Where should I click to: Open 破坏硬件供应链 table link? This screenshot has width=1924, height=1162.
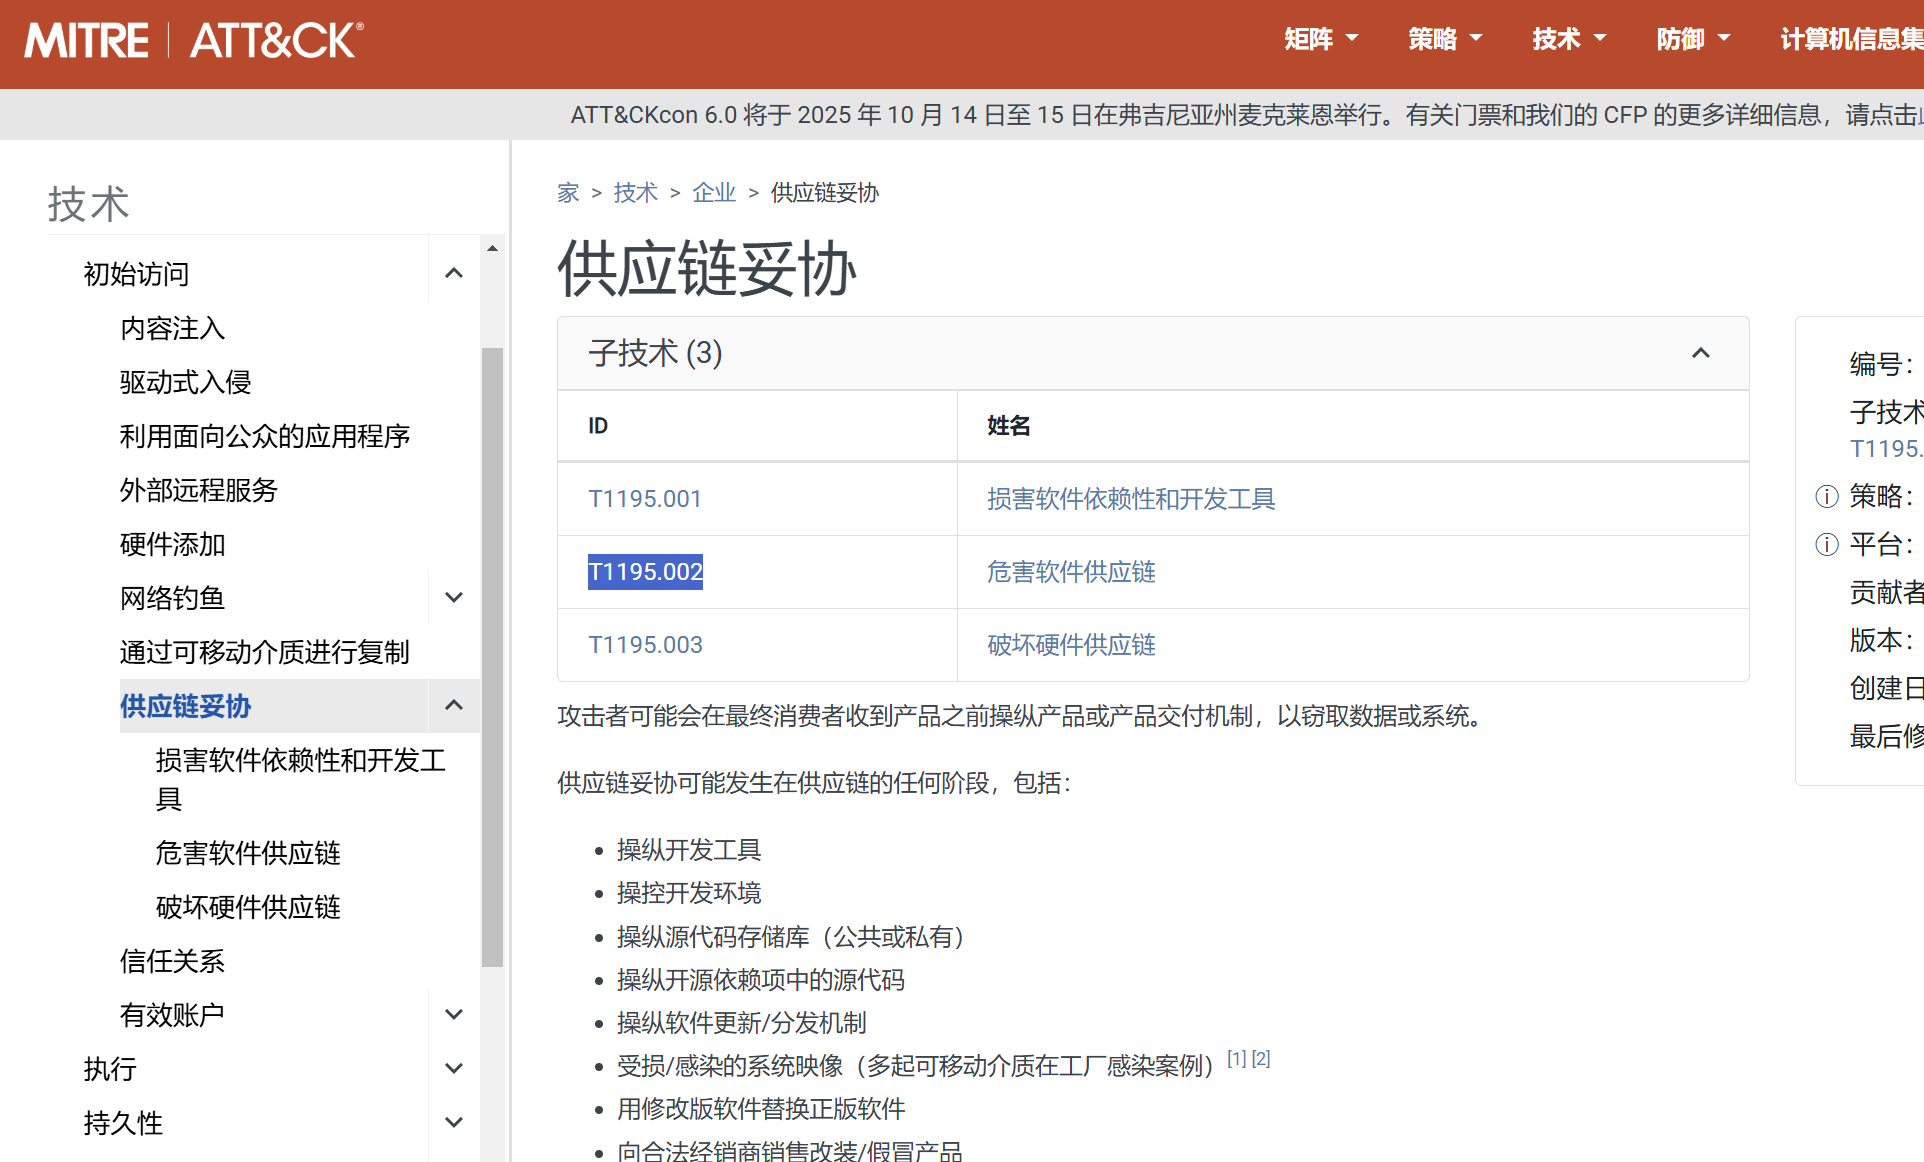[1071, 645]
